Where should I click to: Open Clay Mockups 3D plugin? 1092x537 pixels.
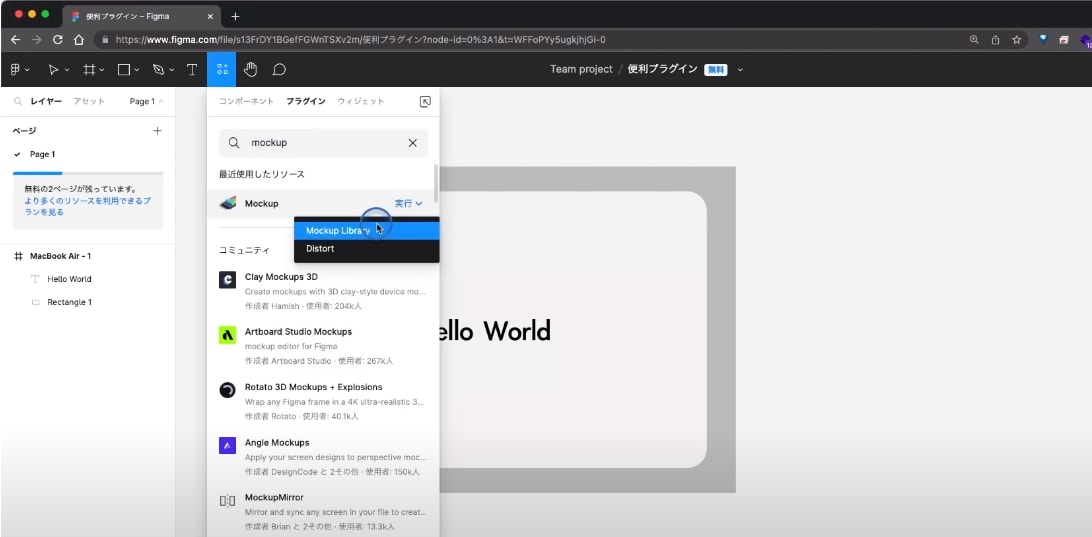323,291
